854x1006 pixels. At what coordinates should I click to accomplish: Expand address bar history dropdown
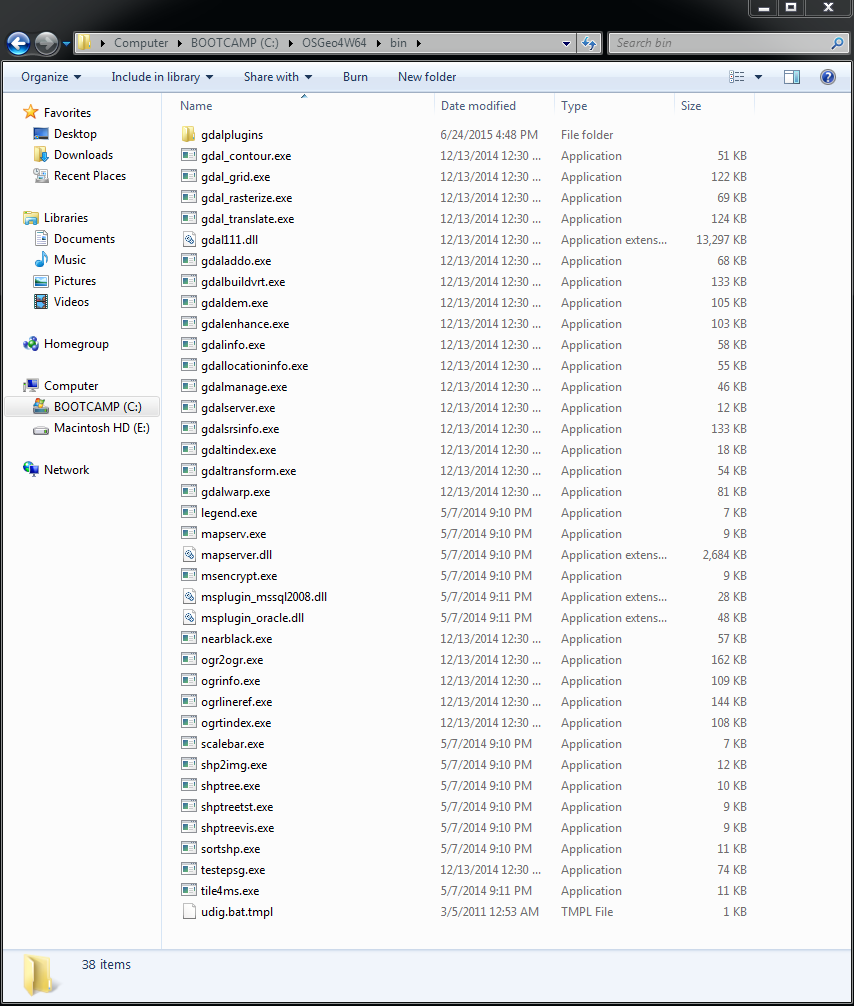tap(566, 44)
